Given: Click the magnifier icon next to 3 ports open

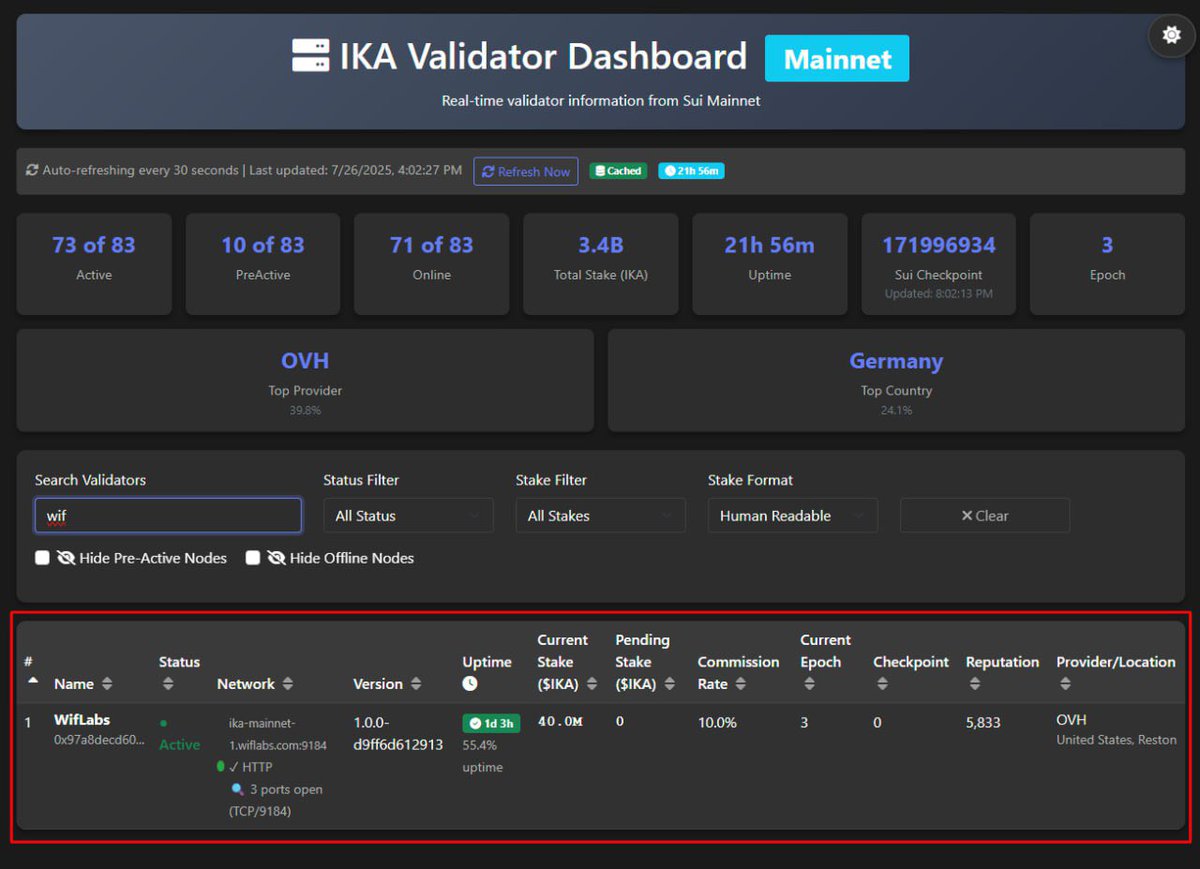Looking at the screenshot, I should tap(238, 789).
